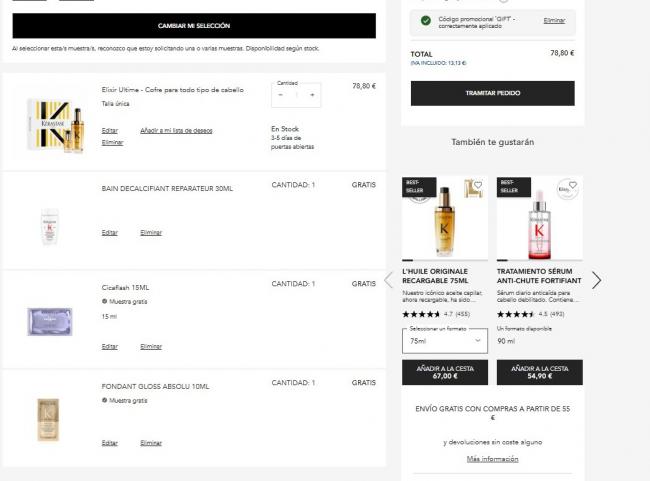Add L'Huile Originale to wishlist heart
650x481 pixels.
pyautogui.click(x=477, y=185)
